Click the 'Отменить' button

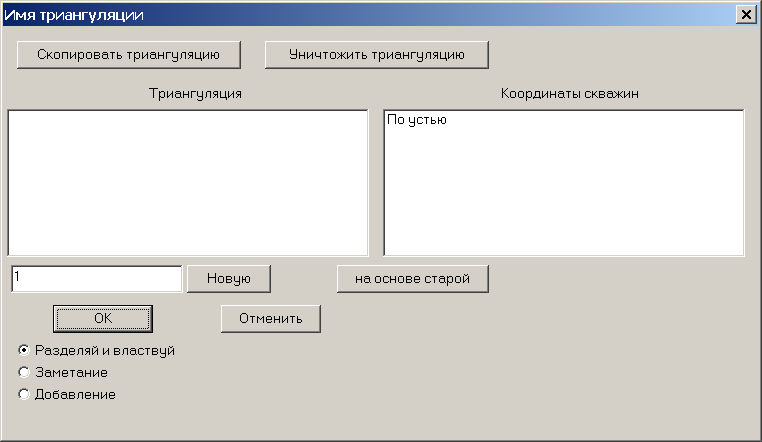click(x=271, y=319)
